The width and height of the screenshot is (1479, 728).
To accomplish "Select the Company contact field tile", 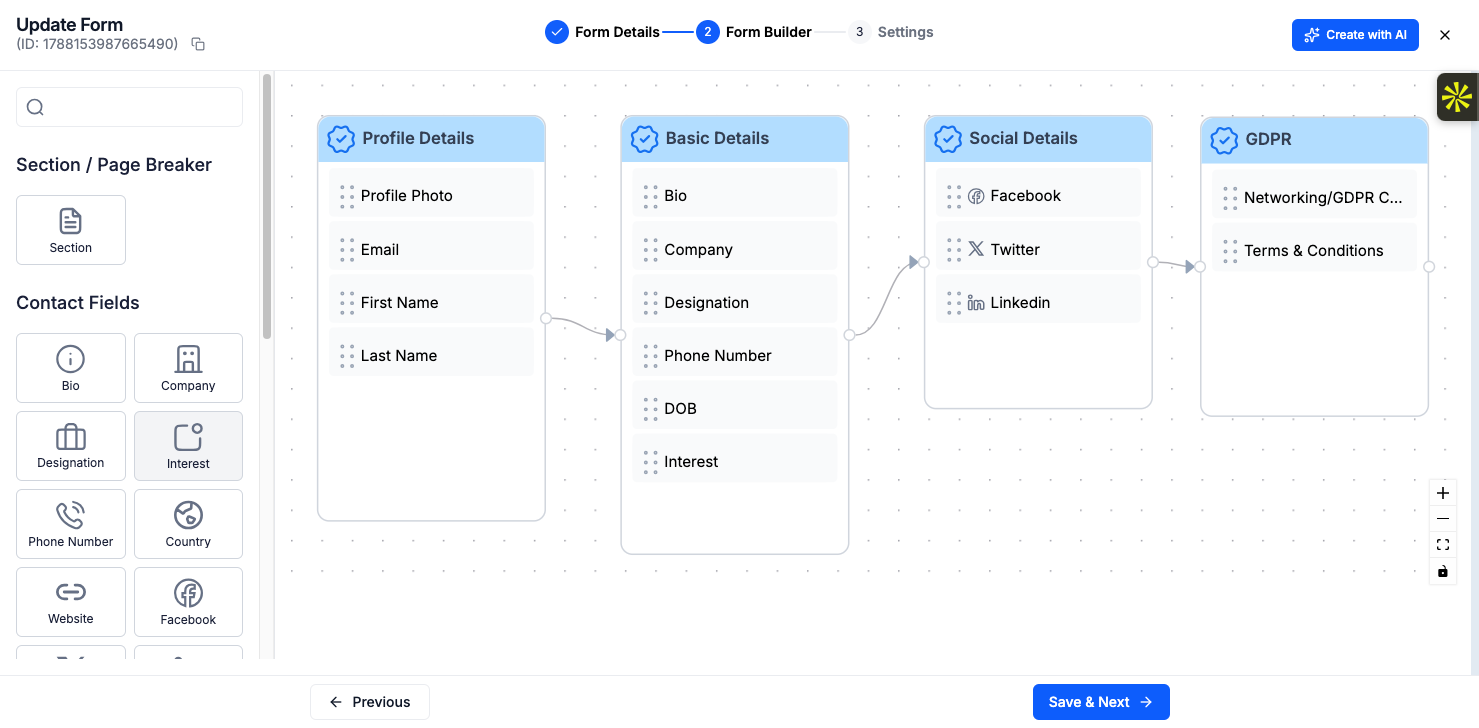I will (188, 368).
